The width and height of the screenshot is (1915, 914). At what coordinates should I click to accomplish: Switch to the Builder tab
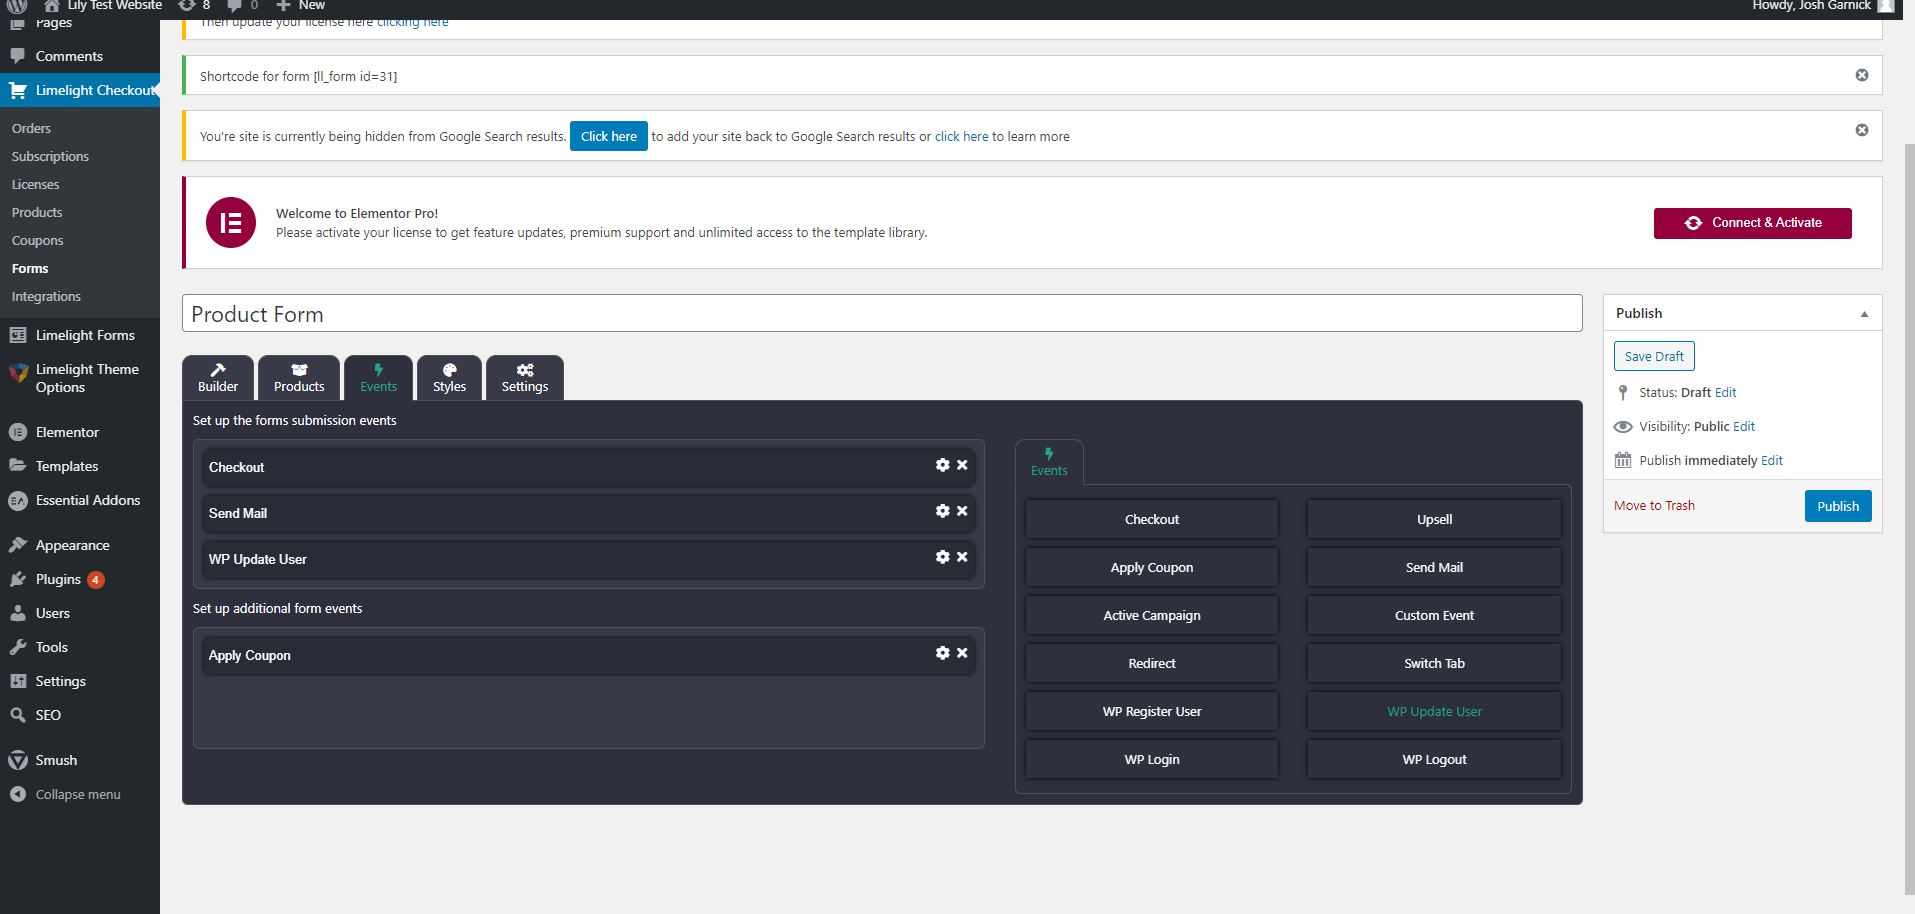[218, 378]
